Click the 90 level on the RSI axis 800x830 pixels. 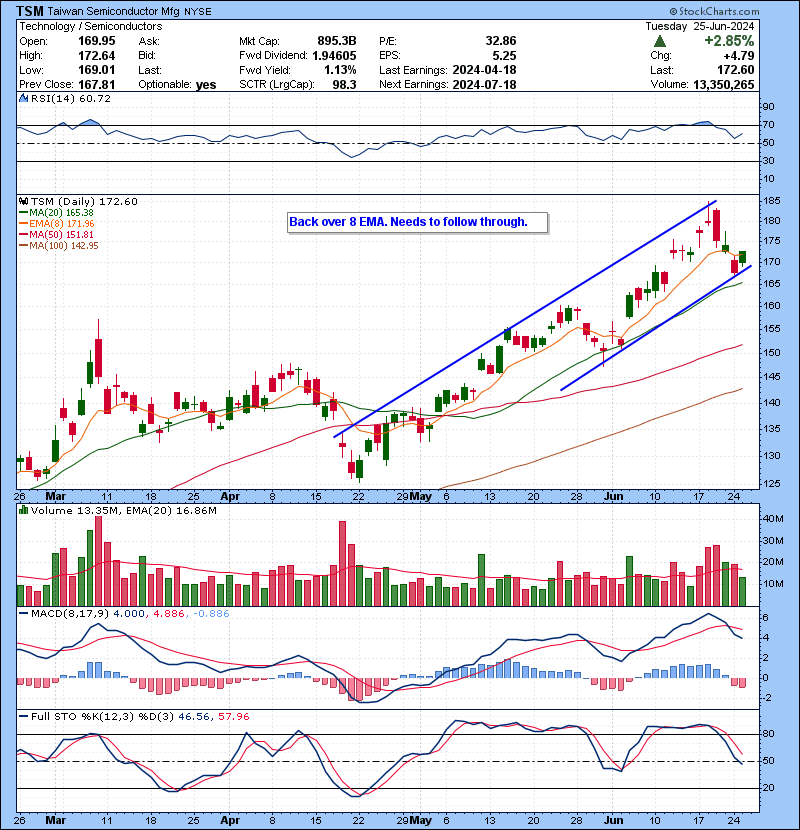tap(768, 107)
